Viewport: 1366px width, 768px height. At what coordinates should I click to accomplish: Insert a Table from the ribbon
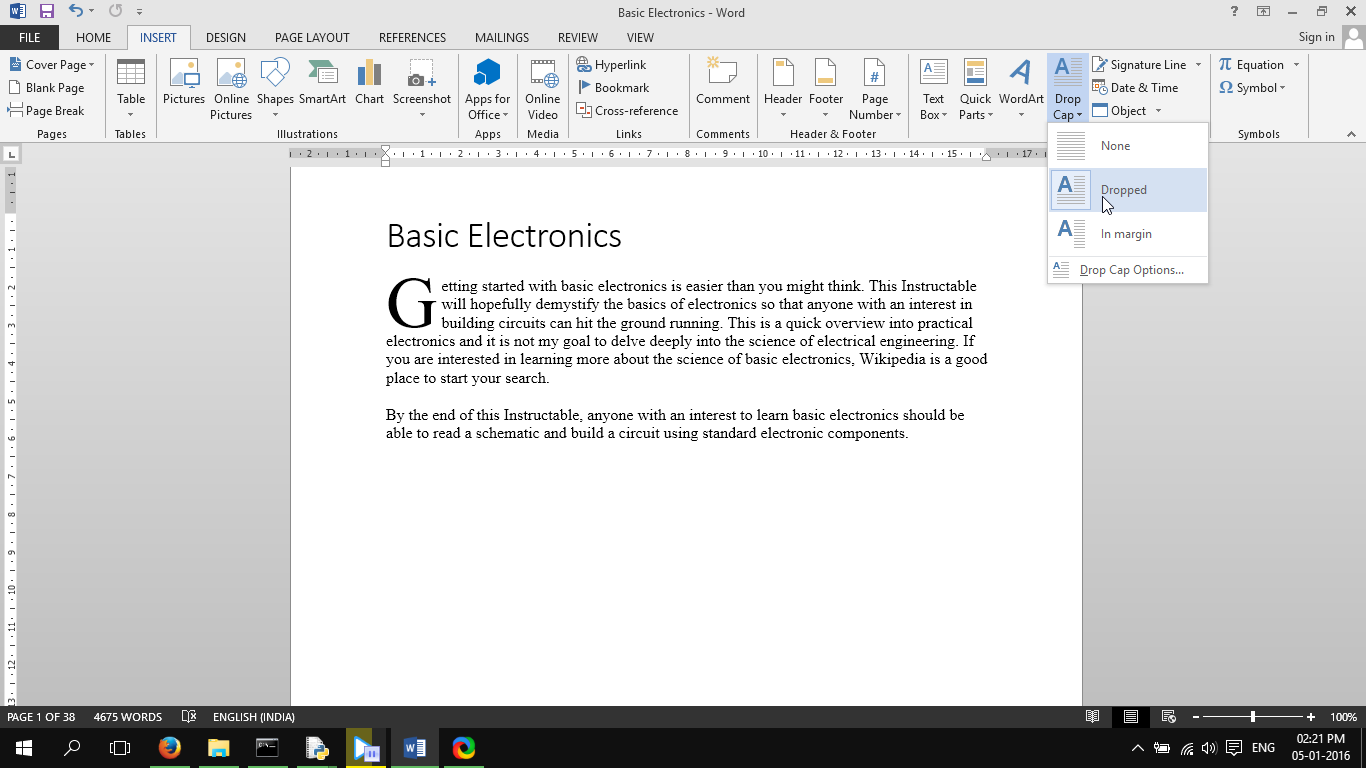tap(131, 90)
